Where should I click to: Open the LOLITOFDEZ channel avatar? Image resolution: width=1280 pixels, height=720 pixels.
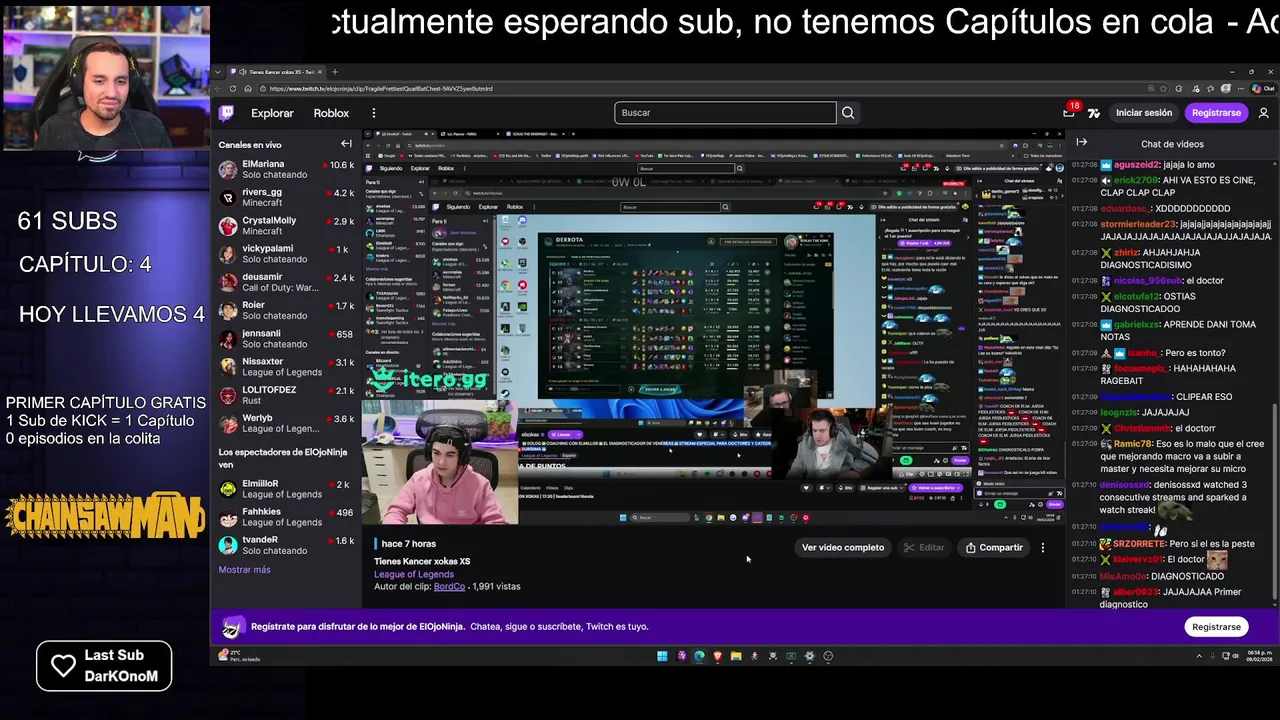pyautogui.click(x=228, y=395)
